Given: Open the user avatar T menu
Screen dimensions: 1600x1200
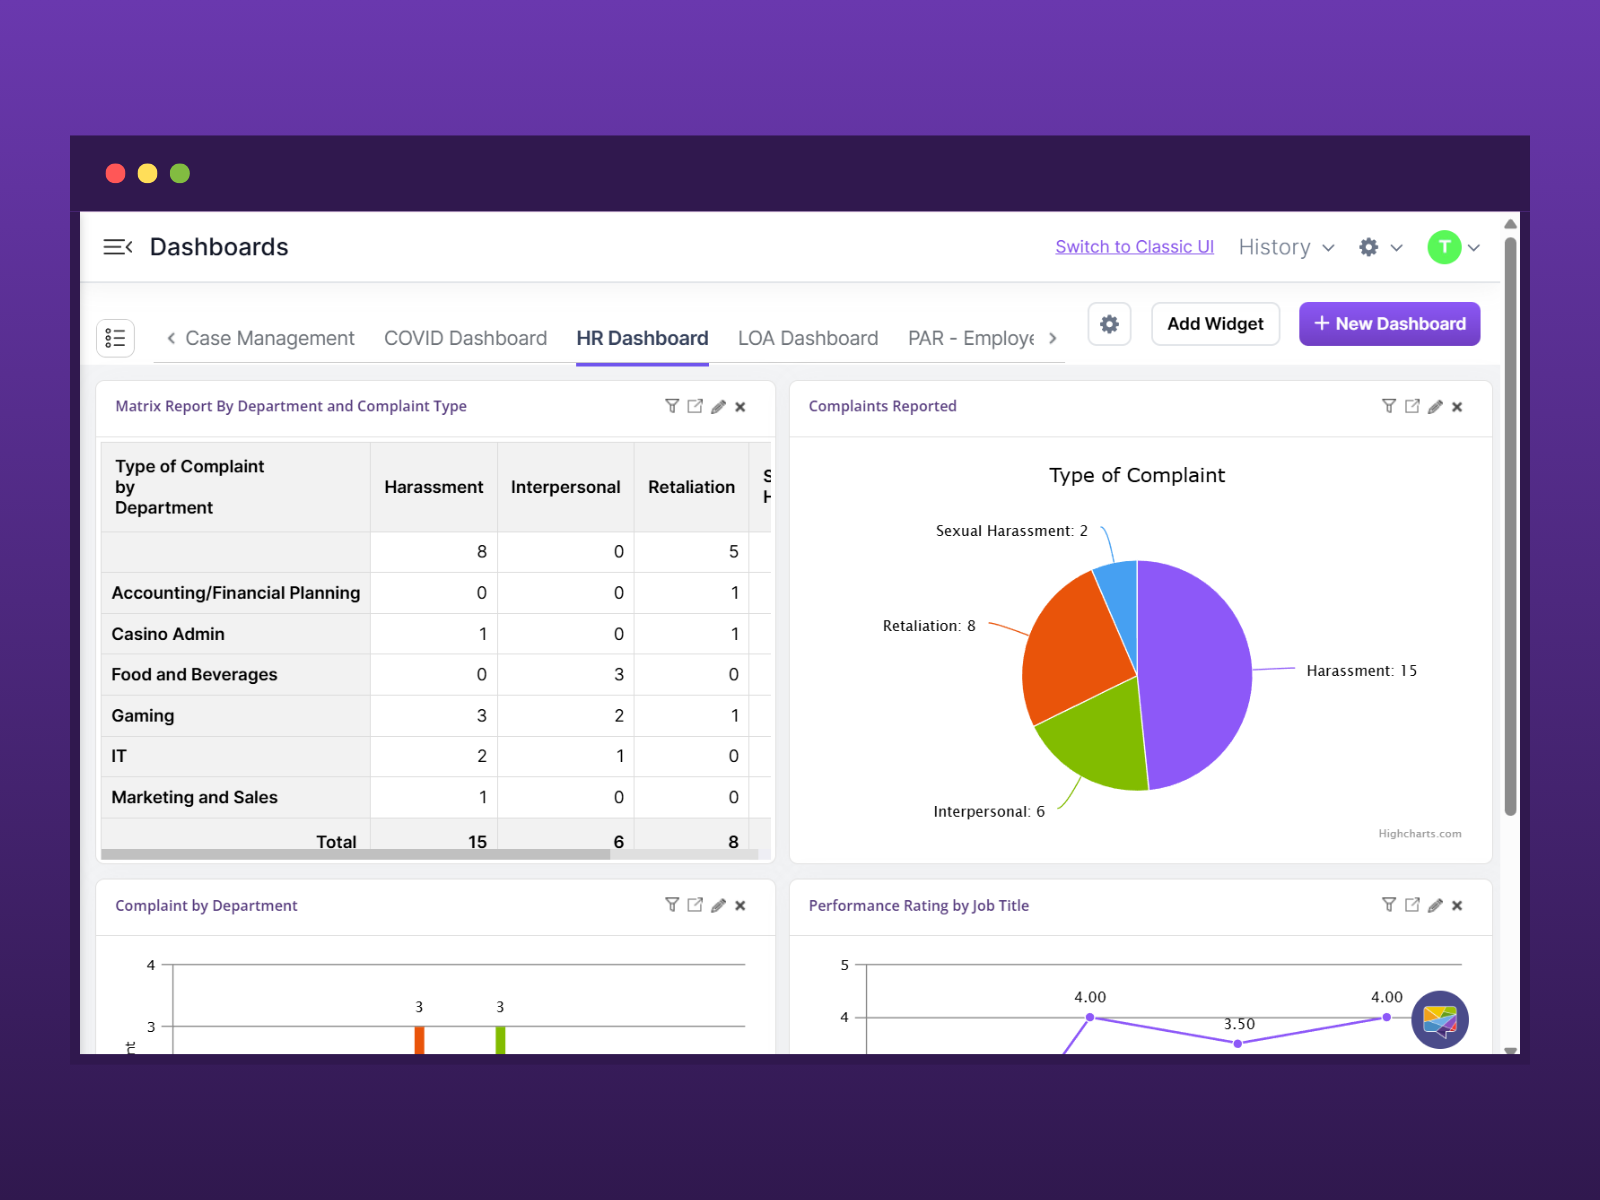Looking at the screenshot, I should (1453, 247).
